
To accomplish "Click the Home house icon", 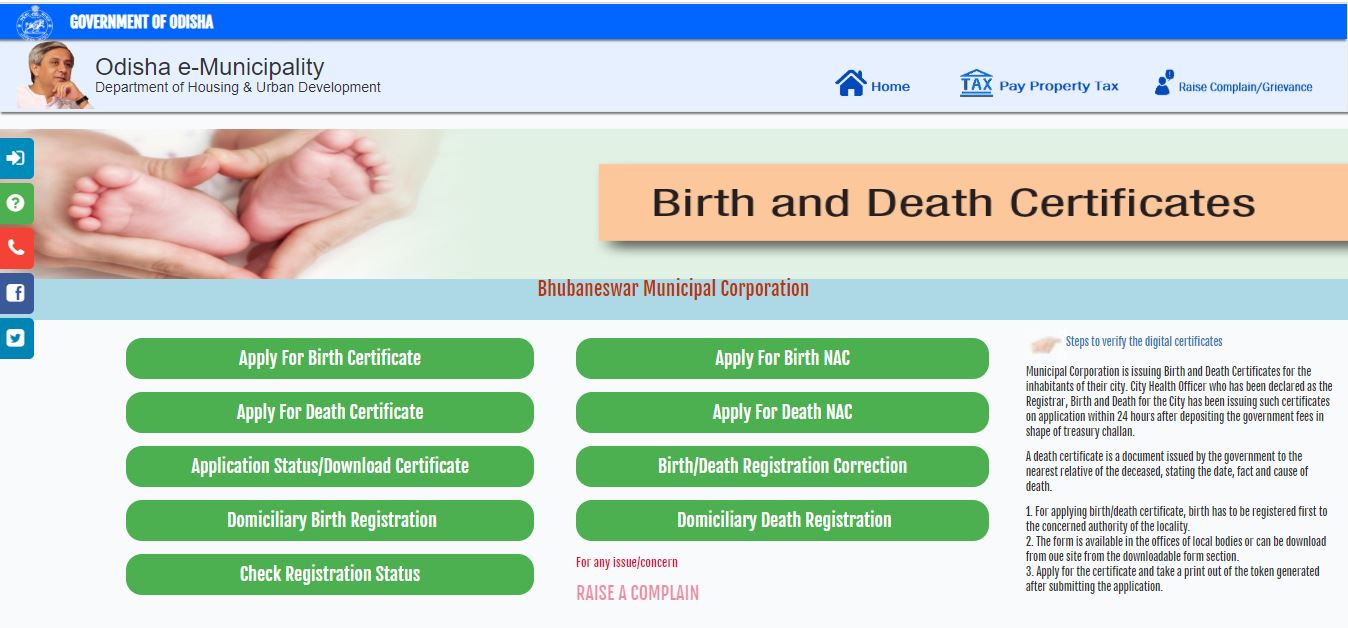I will [850, 84].
